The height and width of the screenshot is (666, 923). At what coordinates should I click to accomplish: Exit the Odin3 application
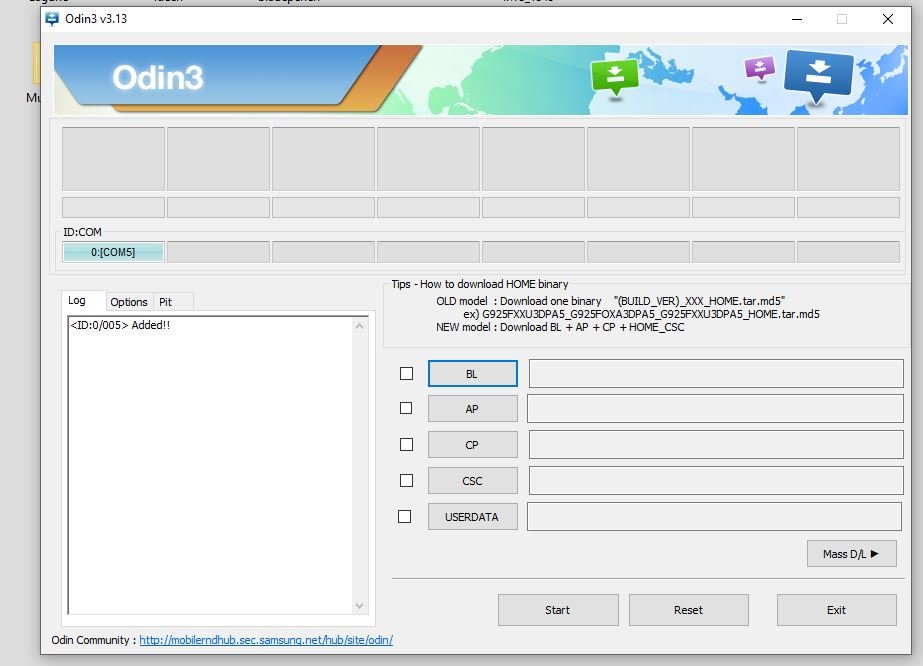coord(836,610)
